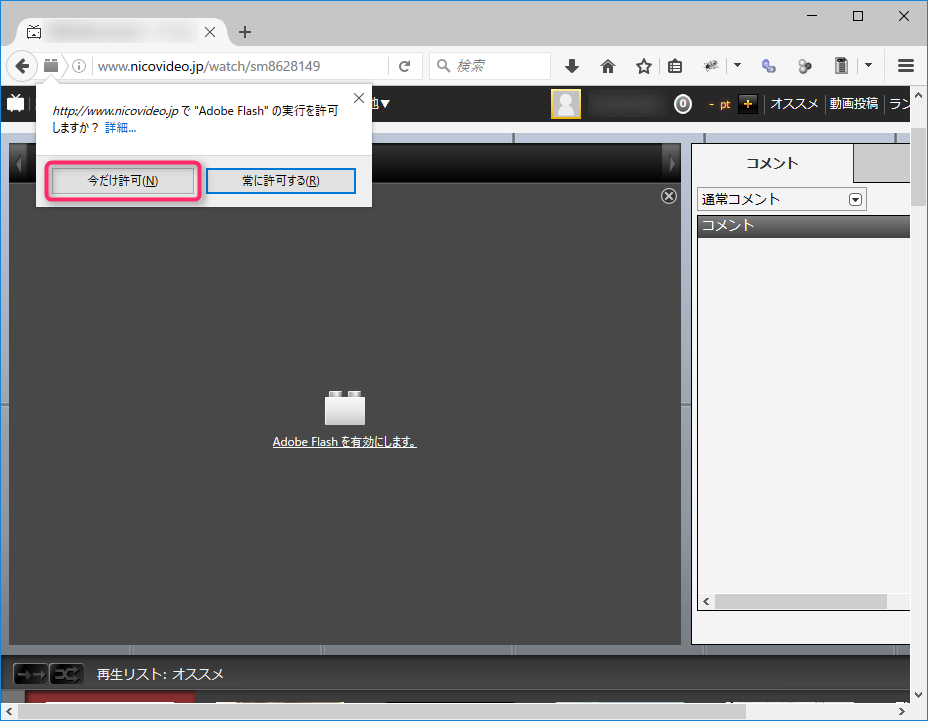
Task: Toggle the shuffle playback button
Action: tap(66, 674)
